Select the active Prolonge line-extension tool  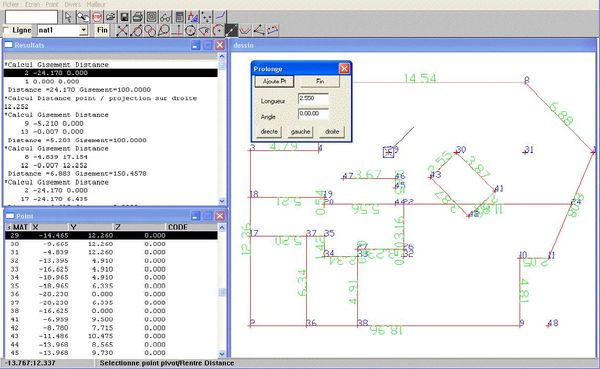point(232,30)
